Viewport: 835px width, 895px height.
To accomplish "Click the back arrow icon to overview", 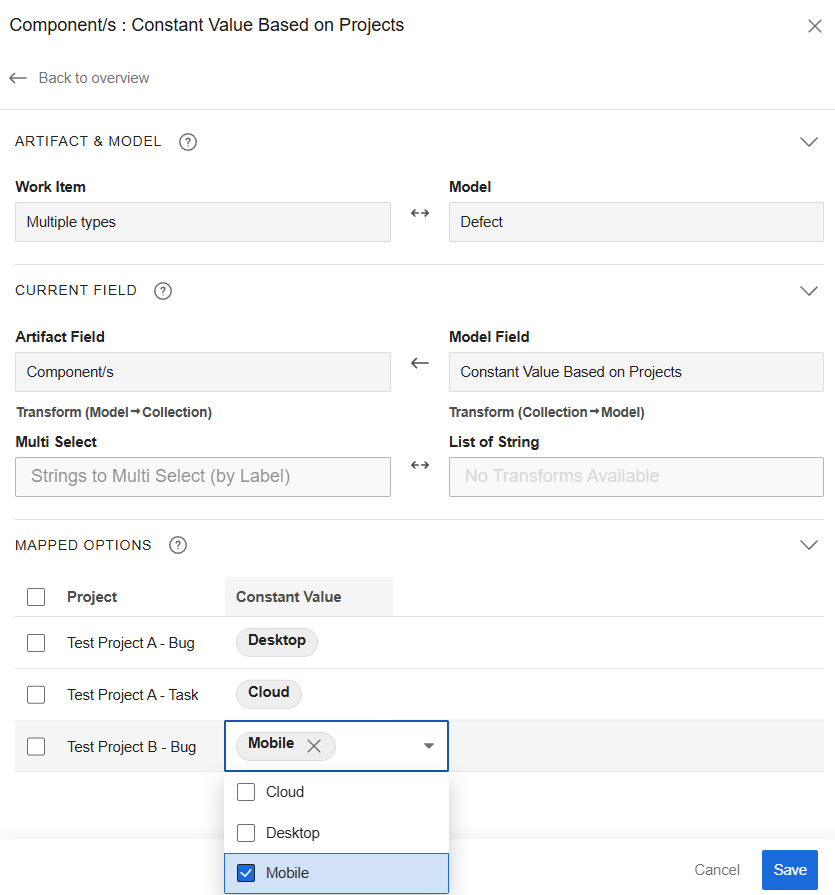I will click(x=18, y=78).
